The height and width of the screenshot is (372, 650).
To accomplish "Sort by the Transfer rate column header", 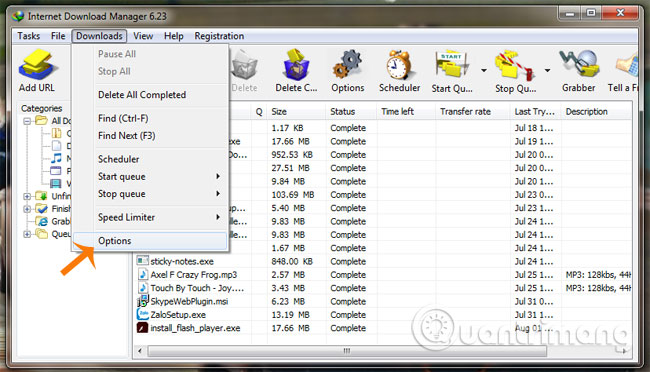I will [x=472, y=112].
